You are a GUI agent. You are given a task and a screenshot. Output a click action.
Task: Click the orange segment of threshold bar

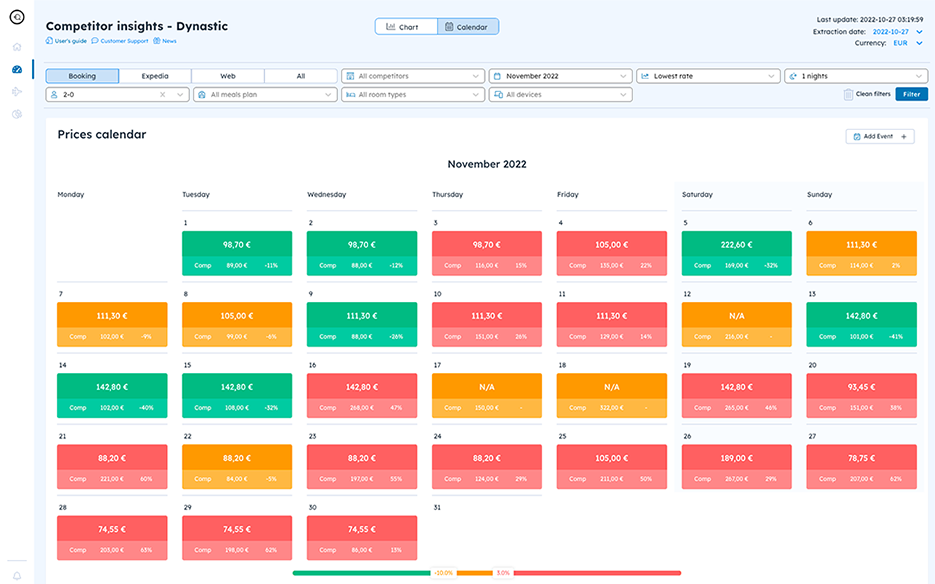476,573
